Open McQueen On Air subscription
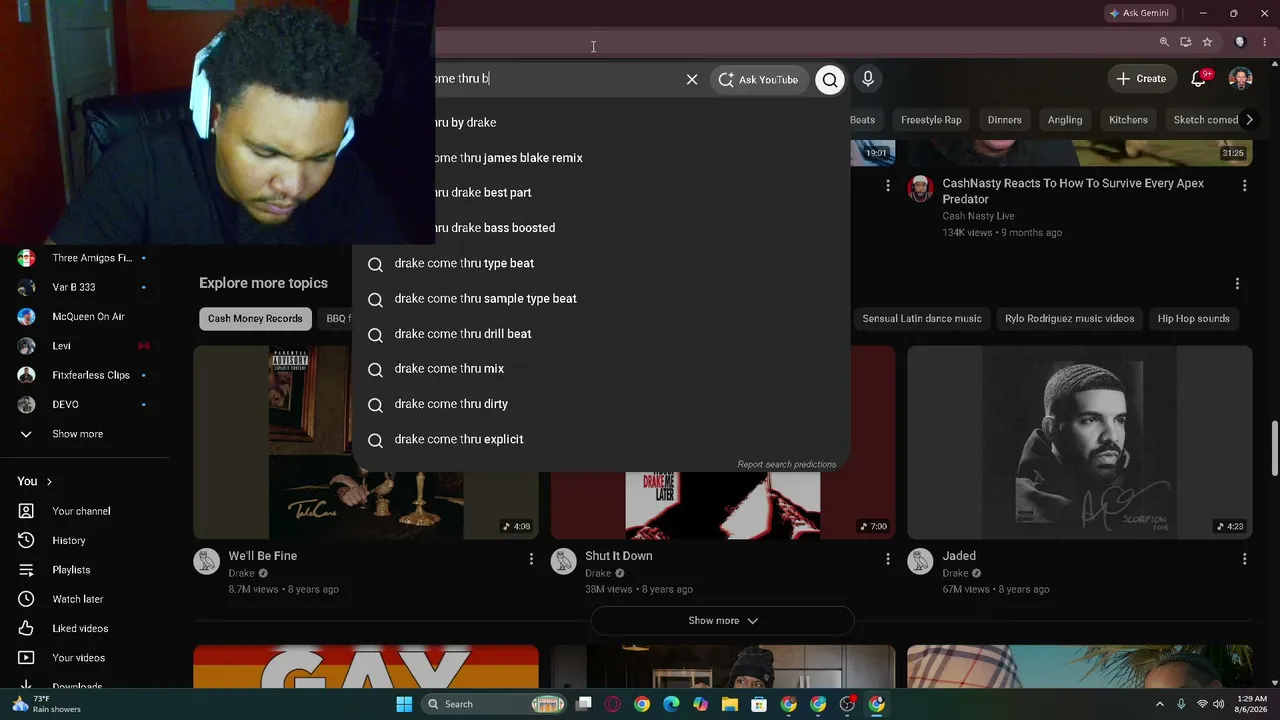Screen dimensions: 1280x720 coord(85,317)
